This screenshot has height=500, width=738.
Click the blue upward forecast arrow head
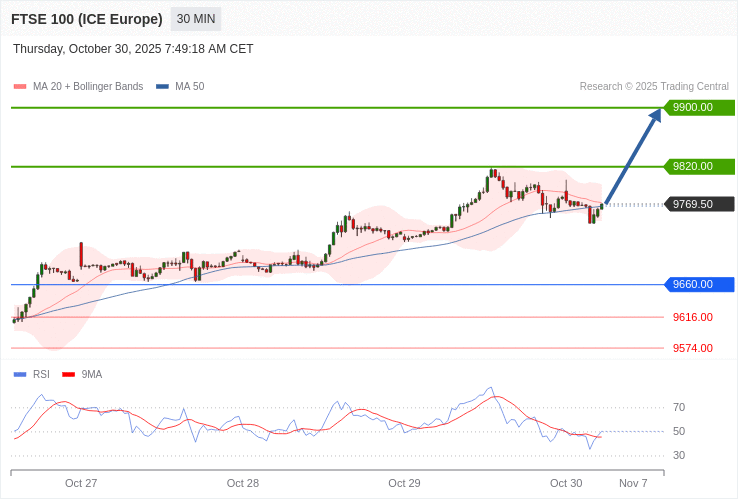point(655,116)
